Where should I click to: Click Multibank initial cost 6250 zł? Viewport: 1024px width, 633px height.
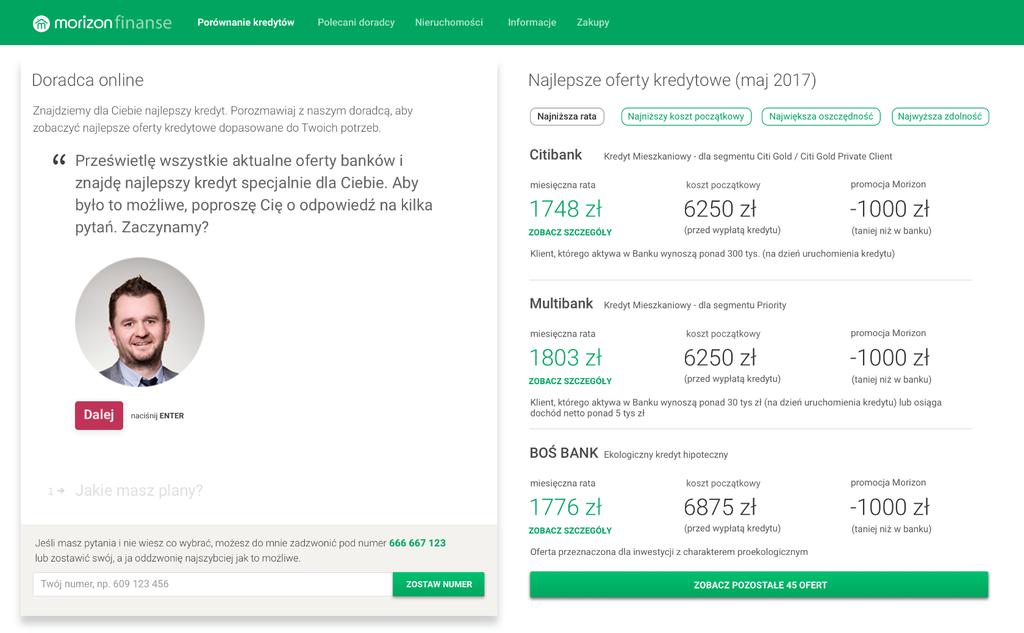point(720,358)
